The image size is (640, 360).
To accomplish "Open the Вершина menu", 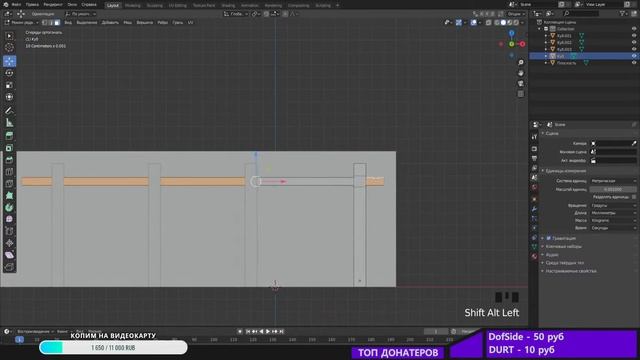I will pos(144,22).
